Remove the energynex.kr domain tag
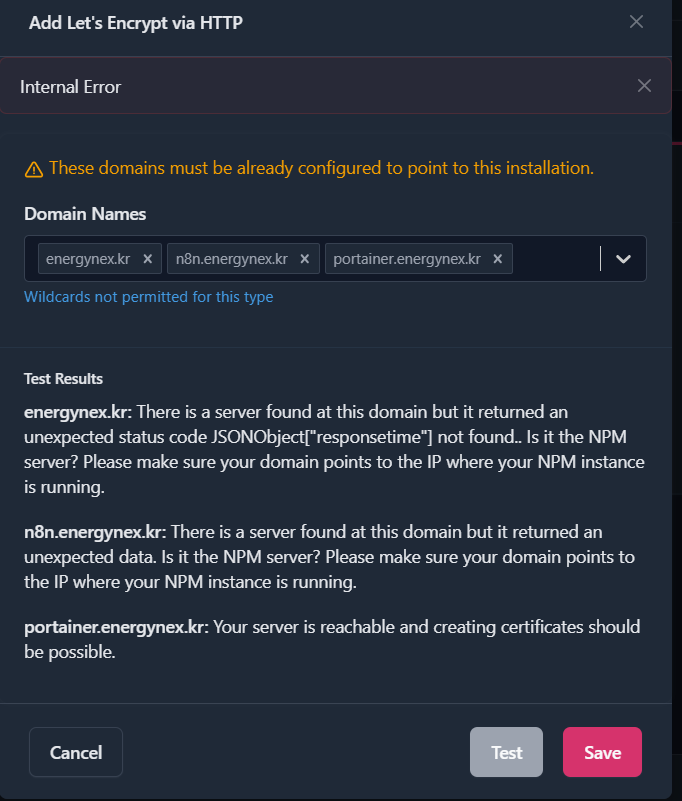This screenshot has width=682, height=801. click(147, 259)
